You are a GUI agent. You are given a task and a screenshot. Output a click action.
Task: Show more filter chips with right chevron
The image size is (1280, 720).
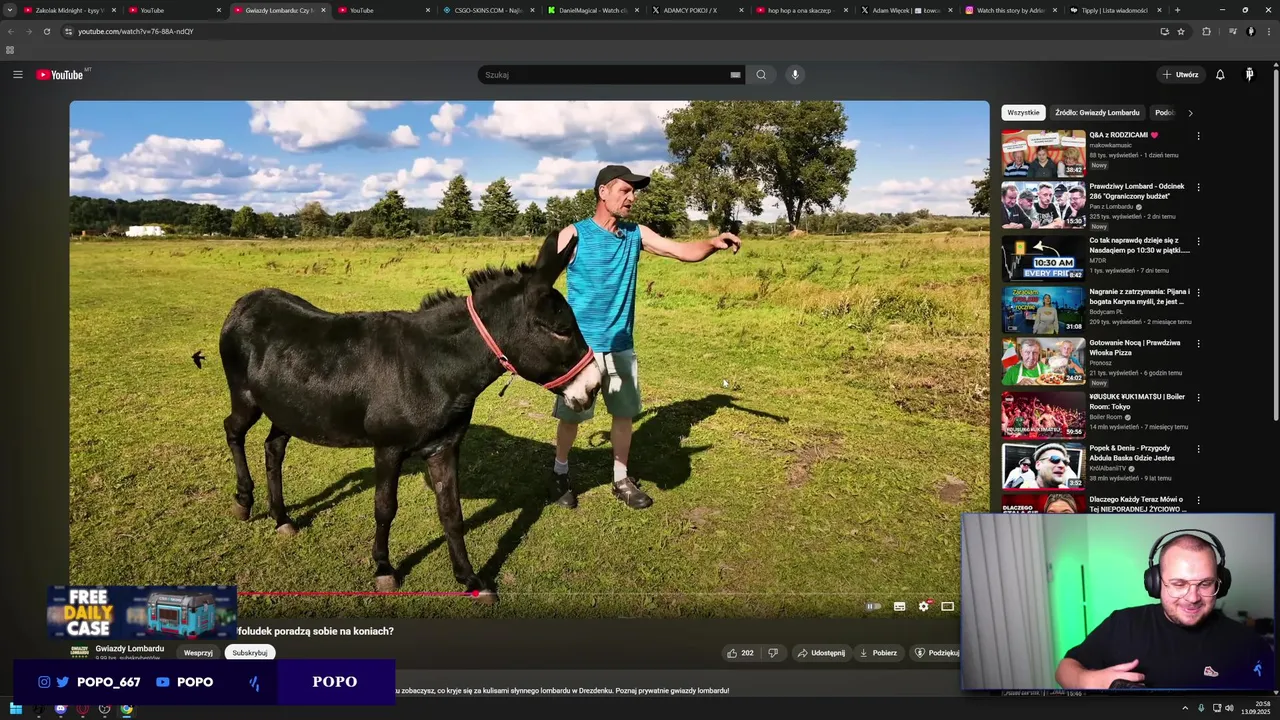click(1190, 113)
